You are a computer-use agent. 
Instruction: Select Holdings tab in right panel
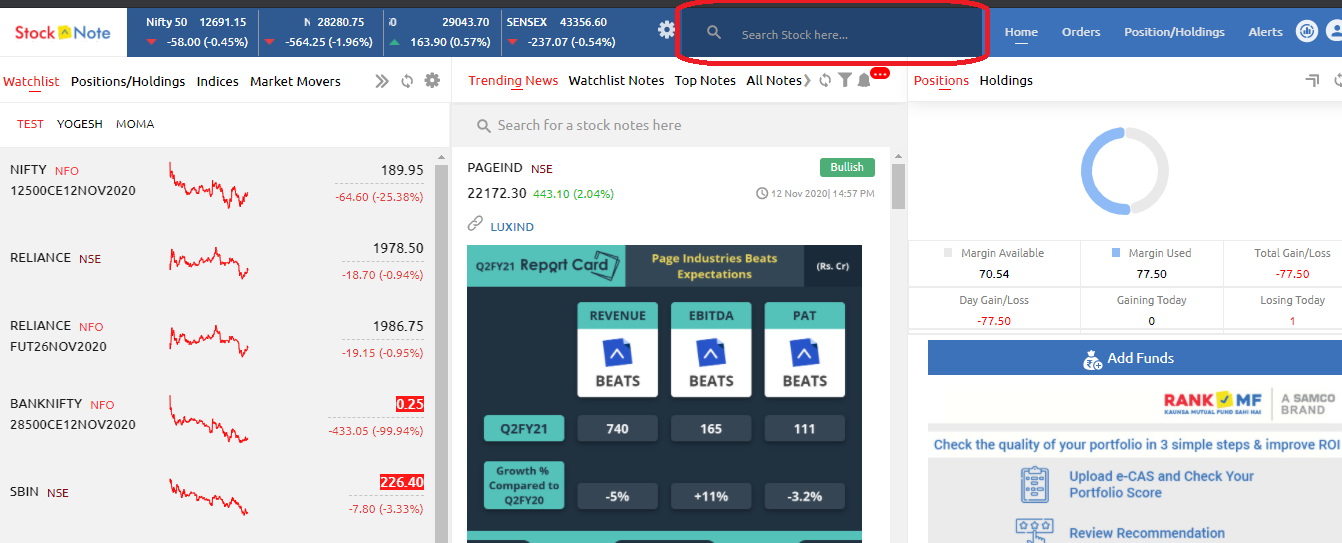1006,80
